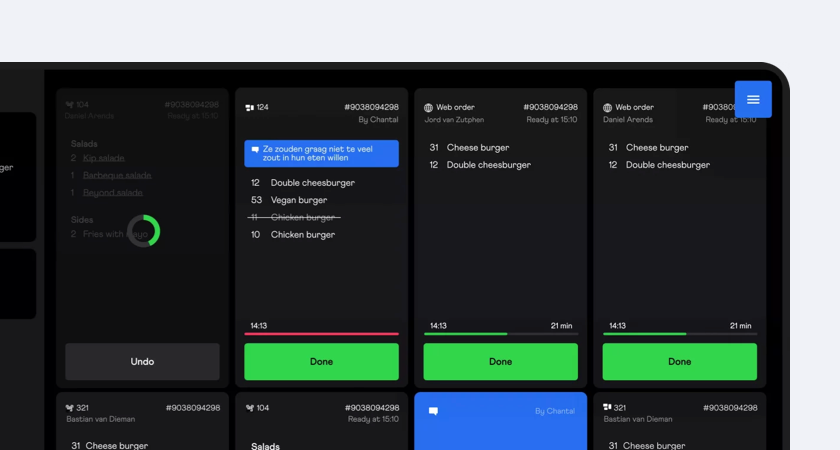Click the chat bubble icon inside the Dutch salt note
840x450 pixels.
click(255, 149)
